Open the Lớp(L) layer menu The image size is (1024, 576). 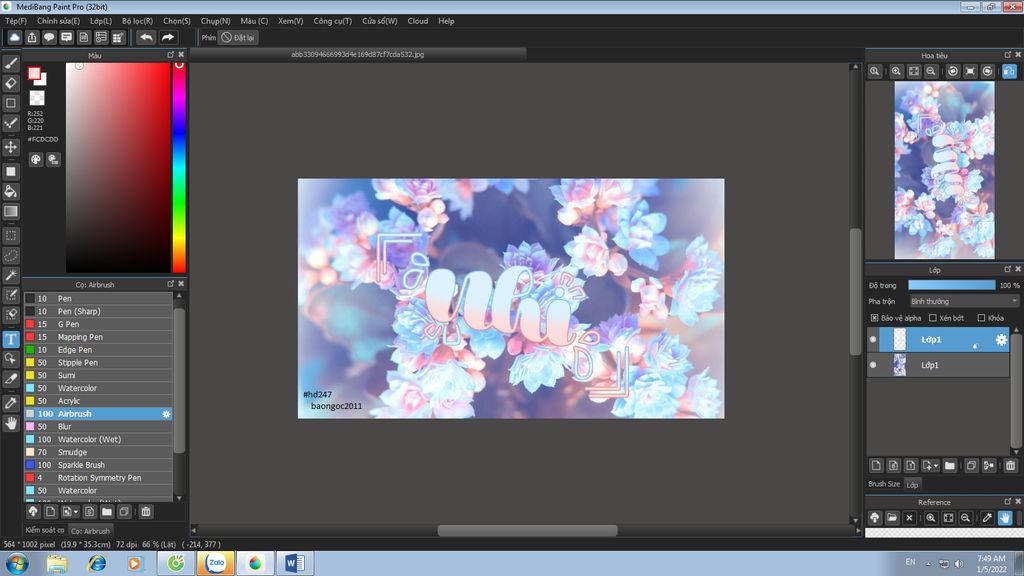click(x=101, y=21)
